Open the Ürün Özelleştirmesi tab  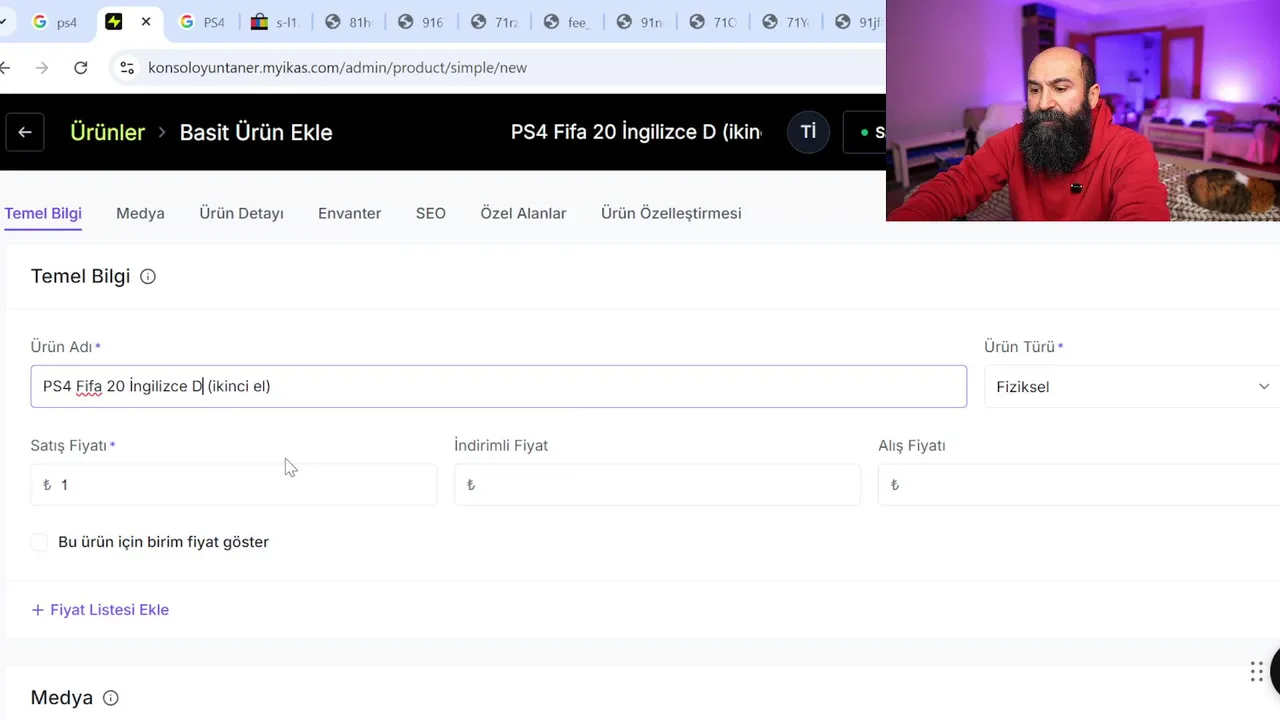(x=671, y=213)
